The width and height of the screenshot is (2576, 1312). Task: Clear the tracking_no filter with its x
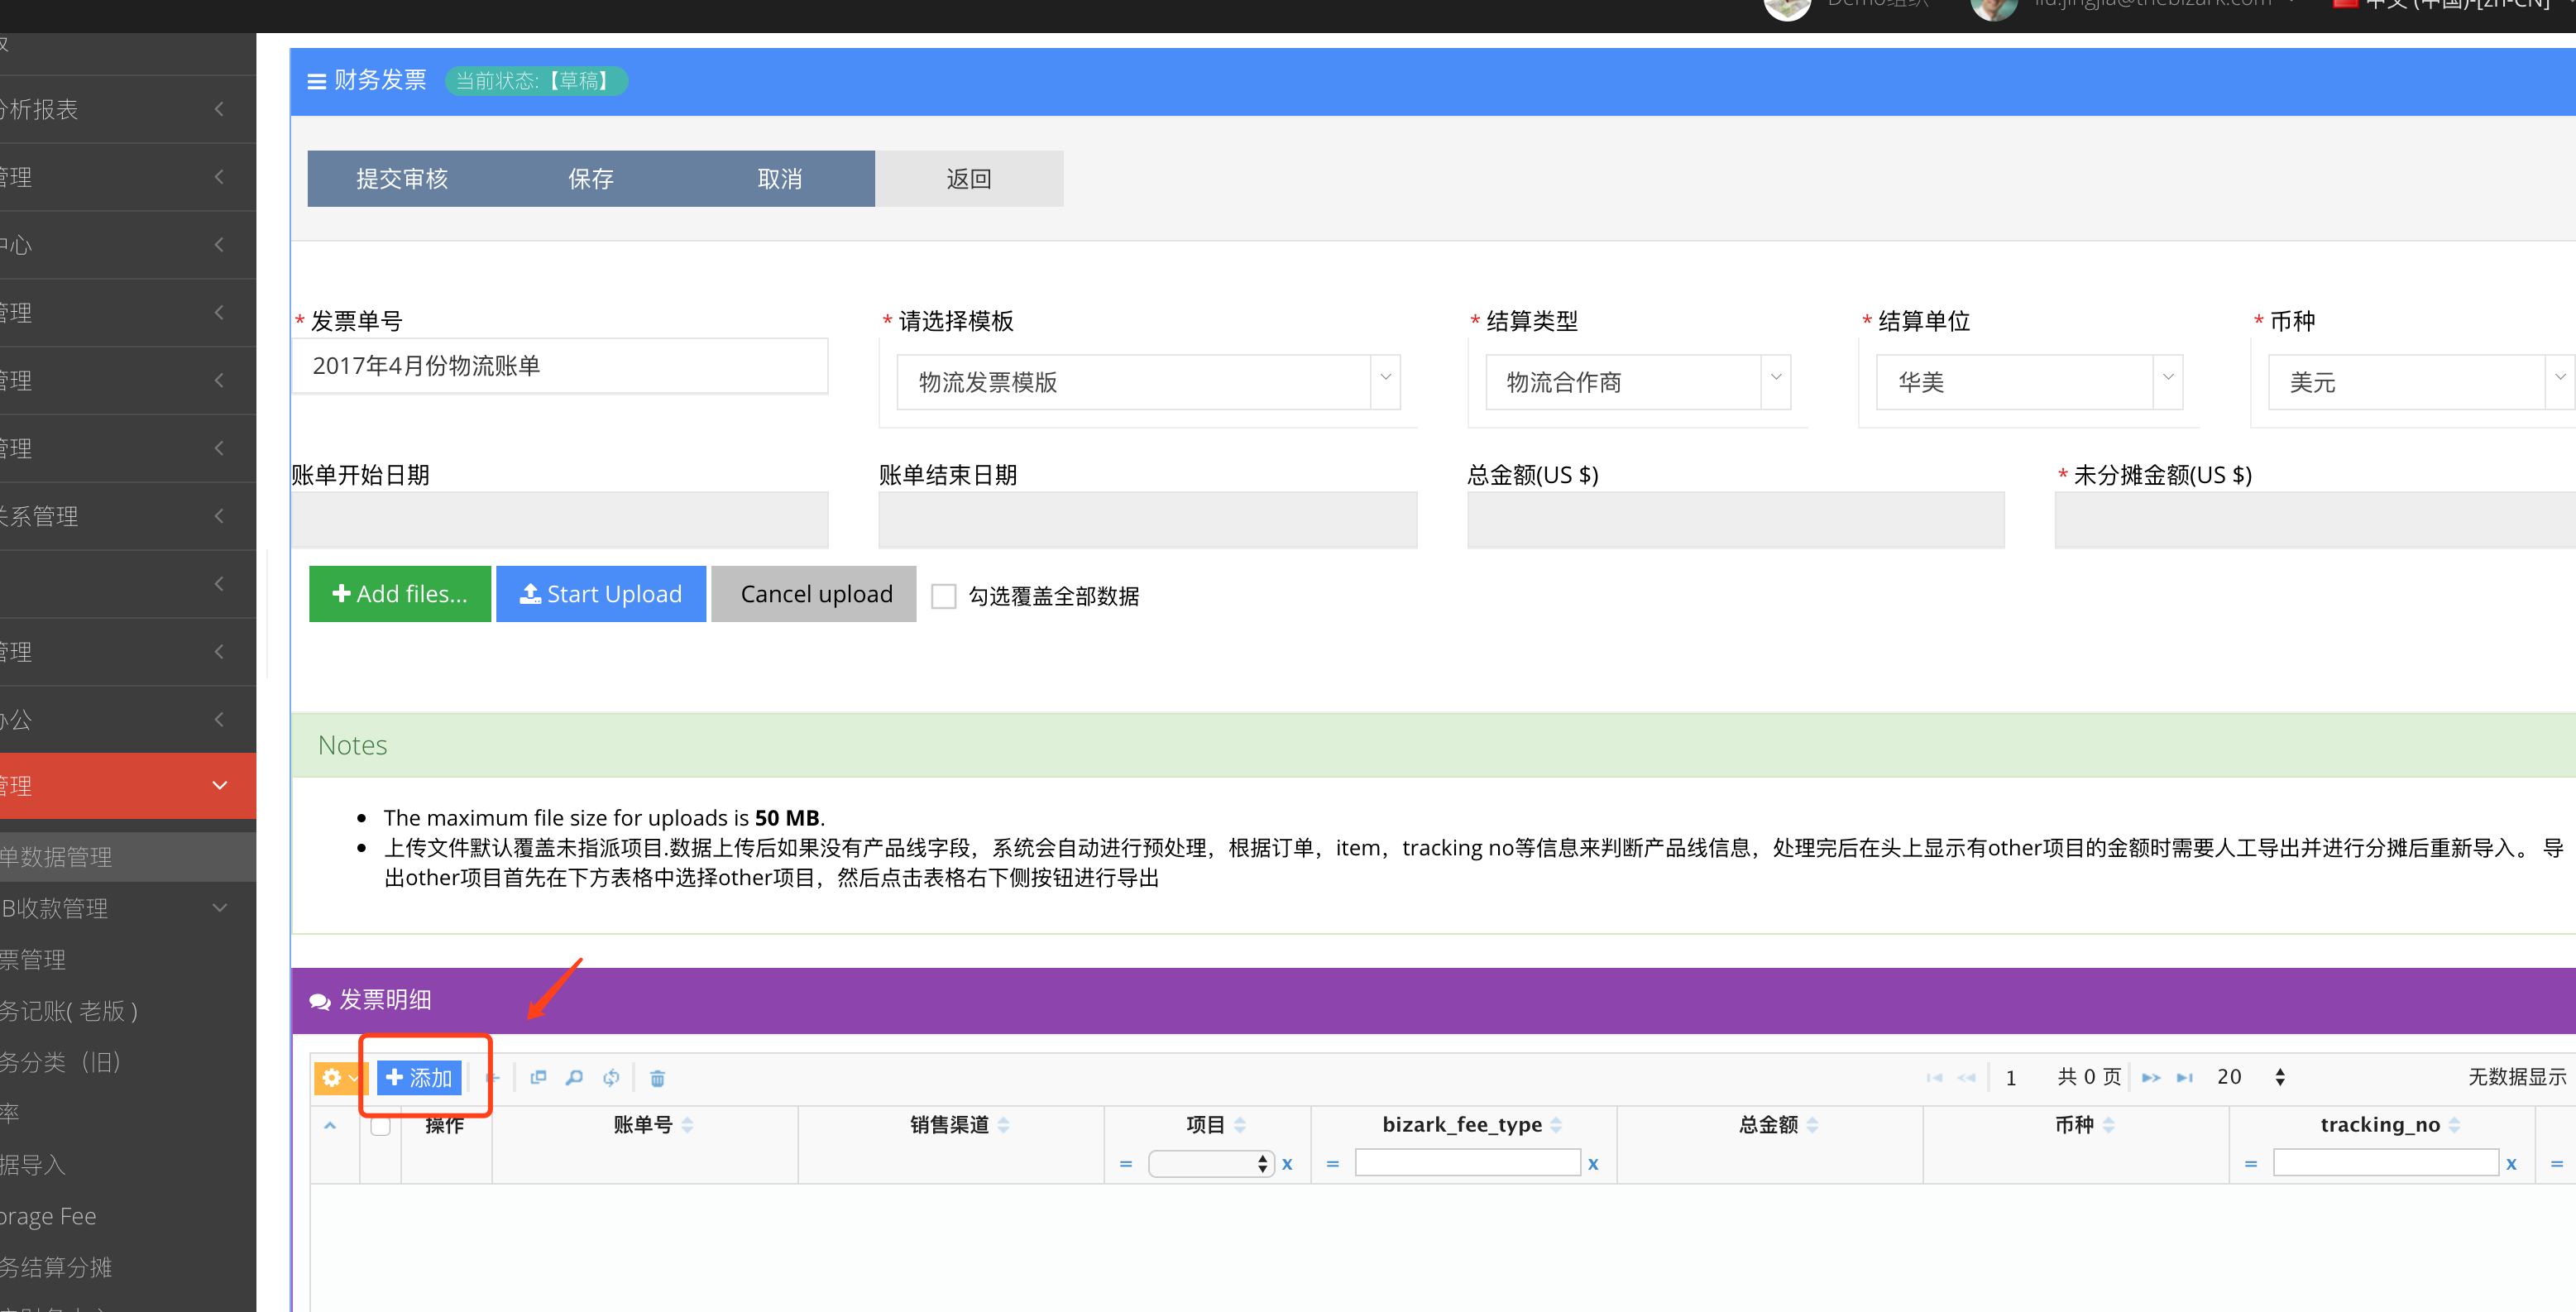[2511, 1164]
